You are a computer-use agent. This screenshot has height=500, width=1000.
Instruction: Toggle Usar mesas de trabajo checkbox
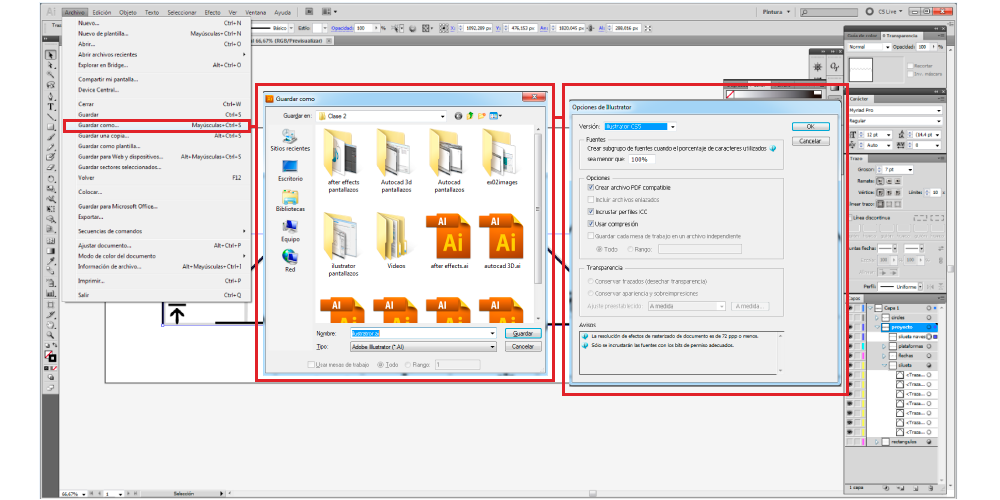(311, 365)
